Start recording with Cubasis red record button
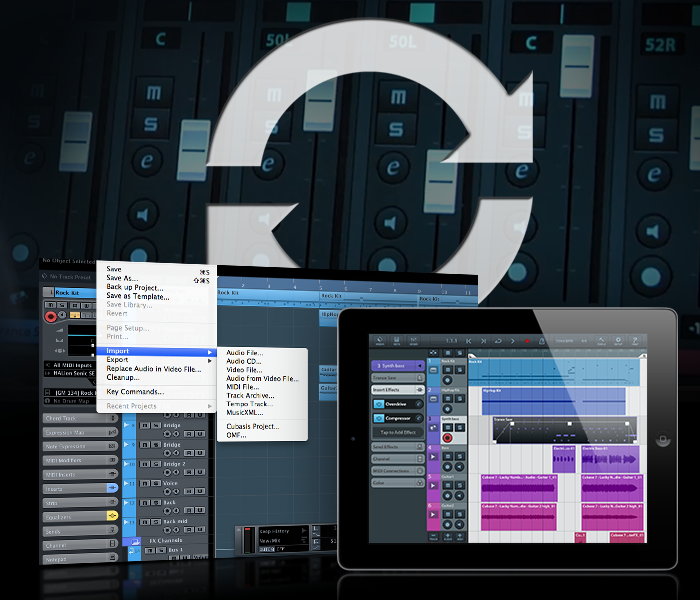Viewport: 700px width, 600px height. (527, 341)
